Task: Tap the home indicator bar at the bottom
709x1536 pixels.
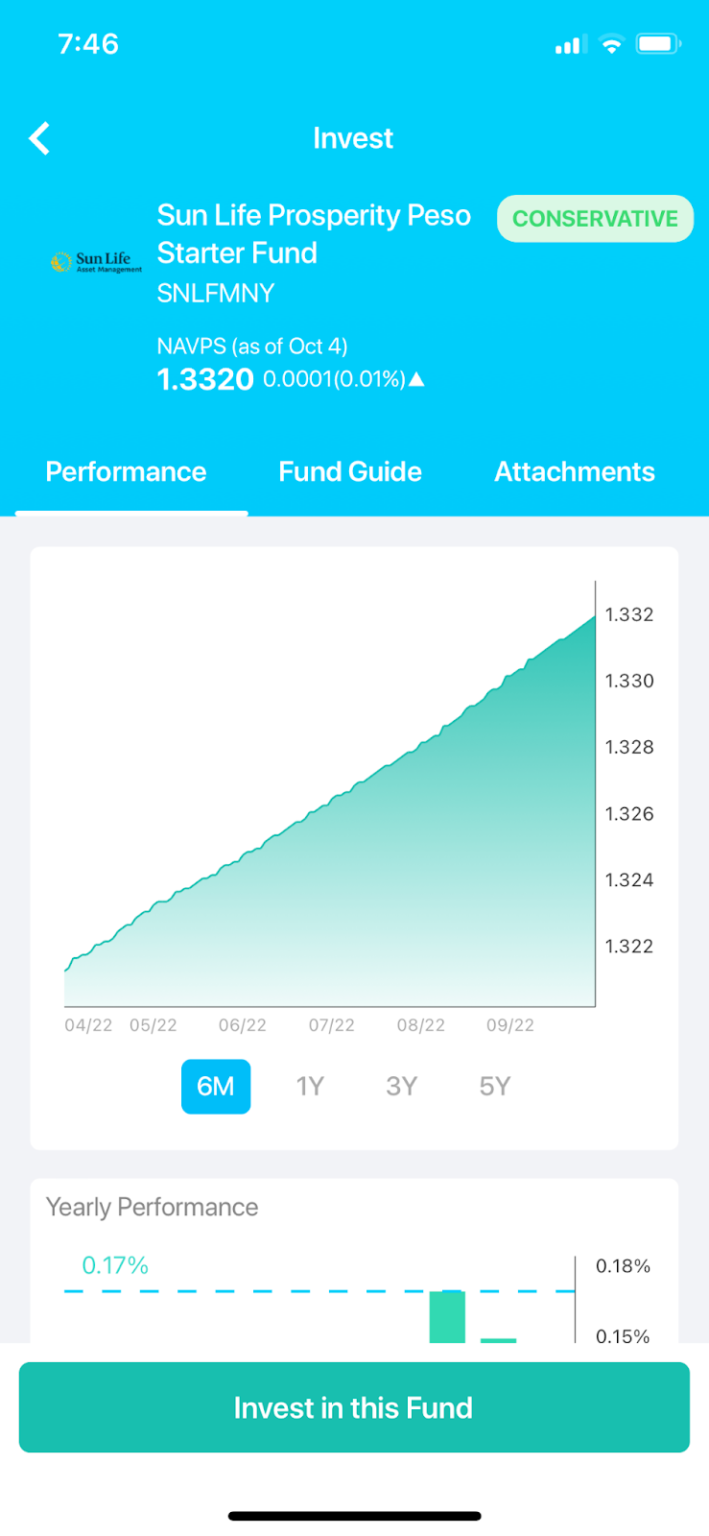Action: (x=354, y=1512)
